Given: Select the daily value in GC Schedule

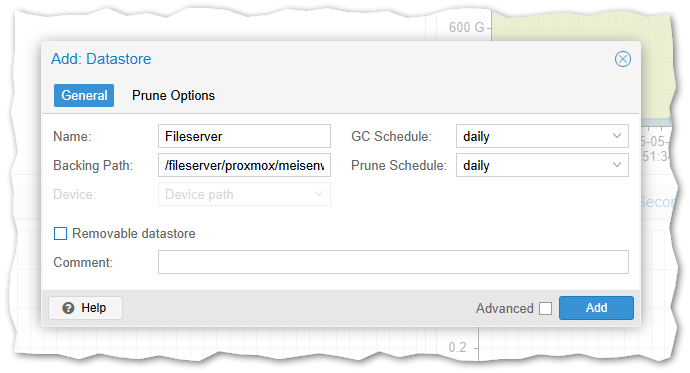Looking at the screenshot, I should 476,136.
